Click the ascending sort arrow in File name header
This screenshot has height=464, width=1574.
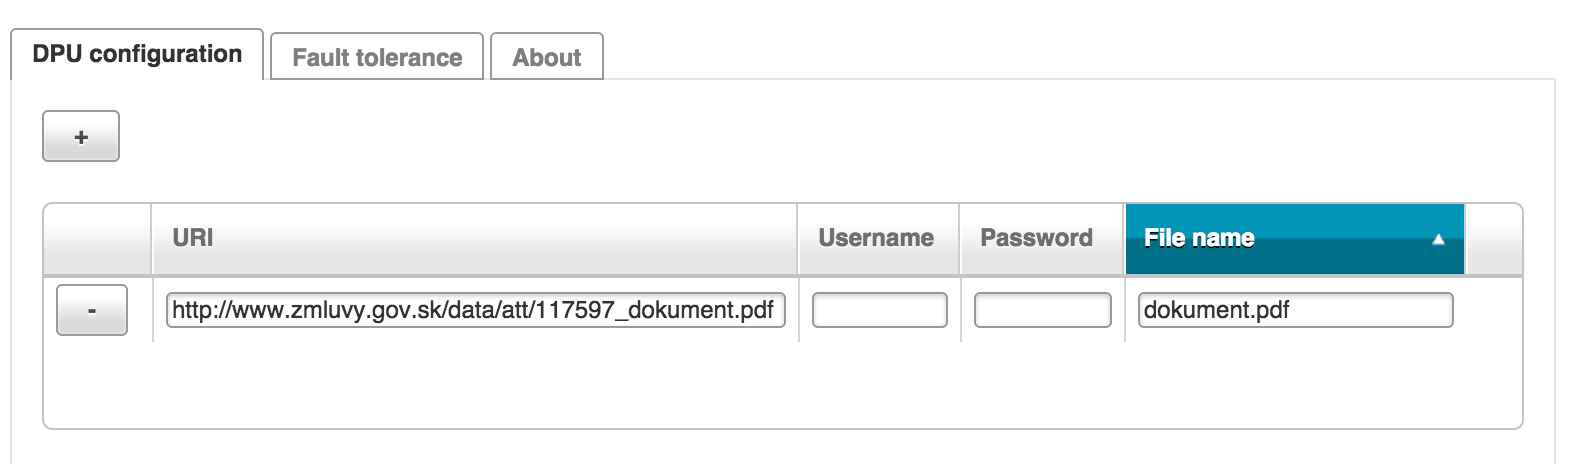coord(1438,239)
